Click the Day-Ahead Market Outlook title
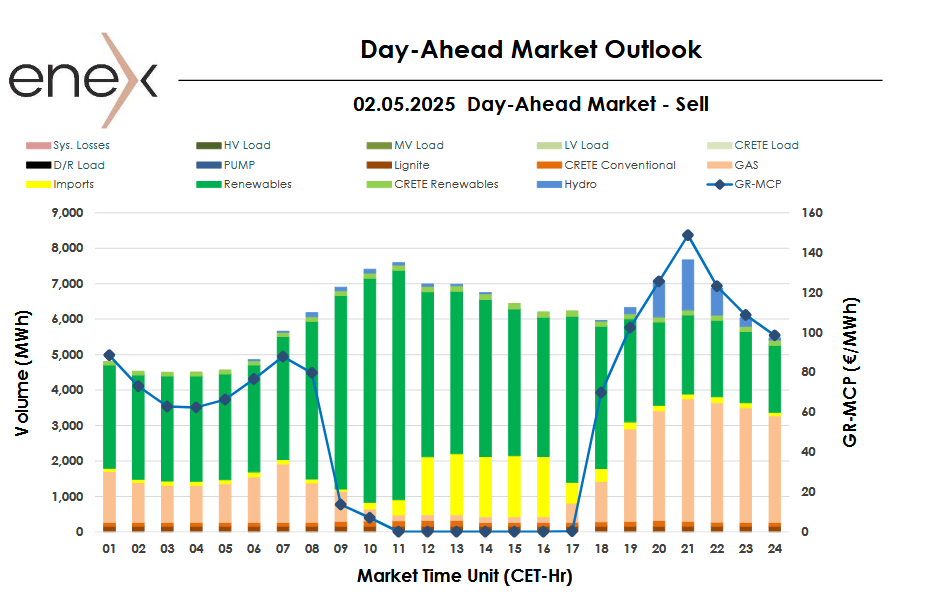The height and width of the screenshot is (599, 947). click(x=530, y=50)
